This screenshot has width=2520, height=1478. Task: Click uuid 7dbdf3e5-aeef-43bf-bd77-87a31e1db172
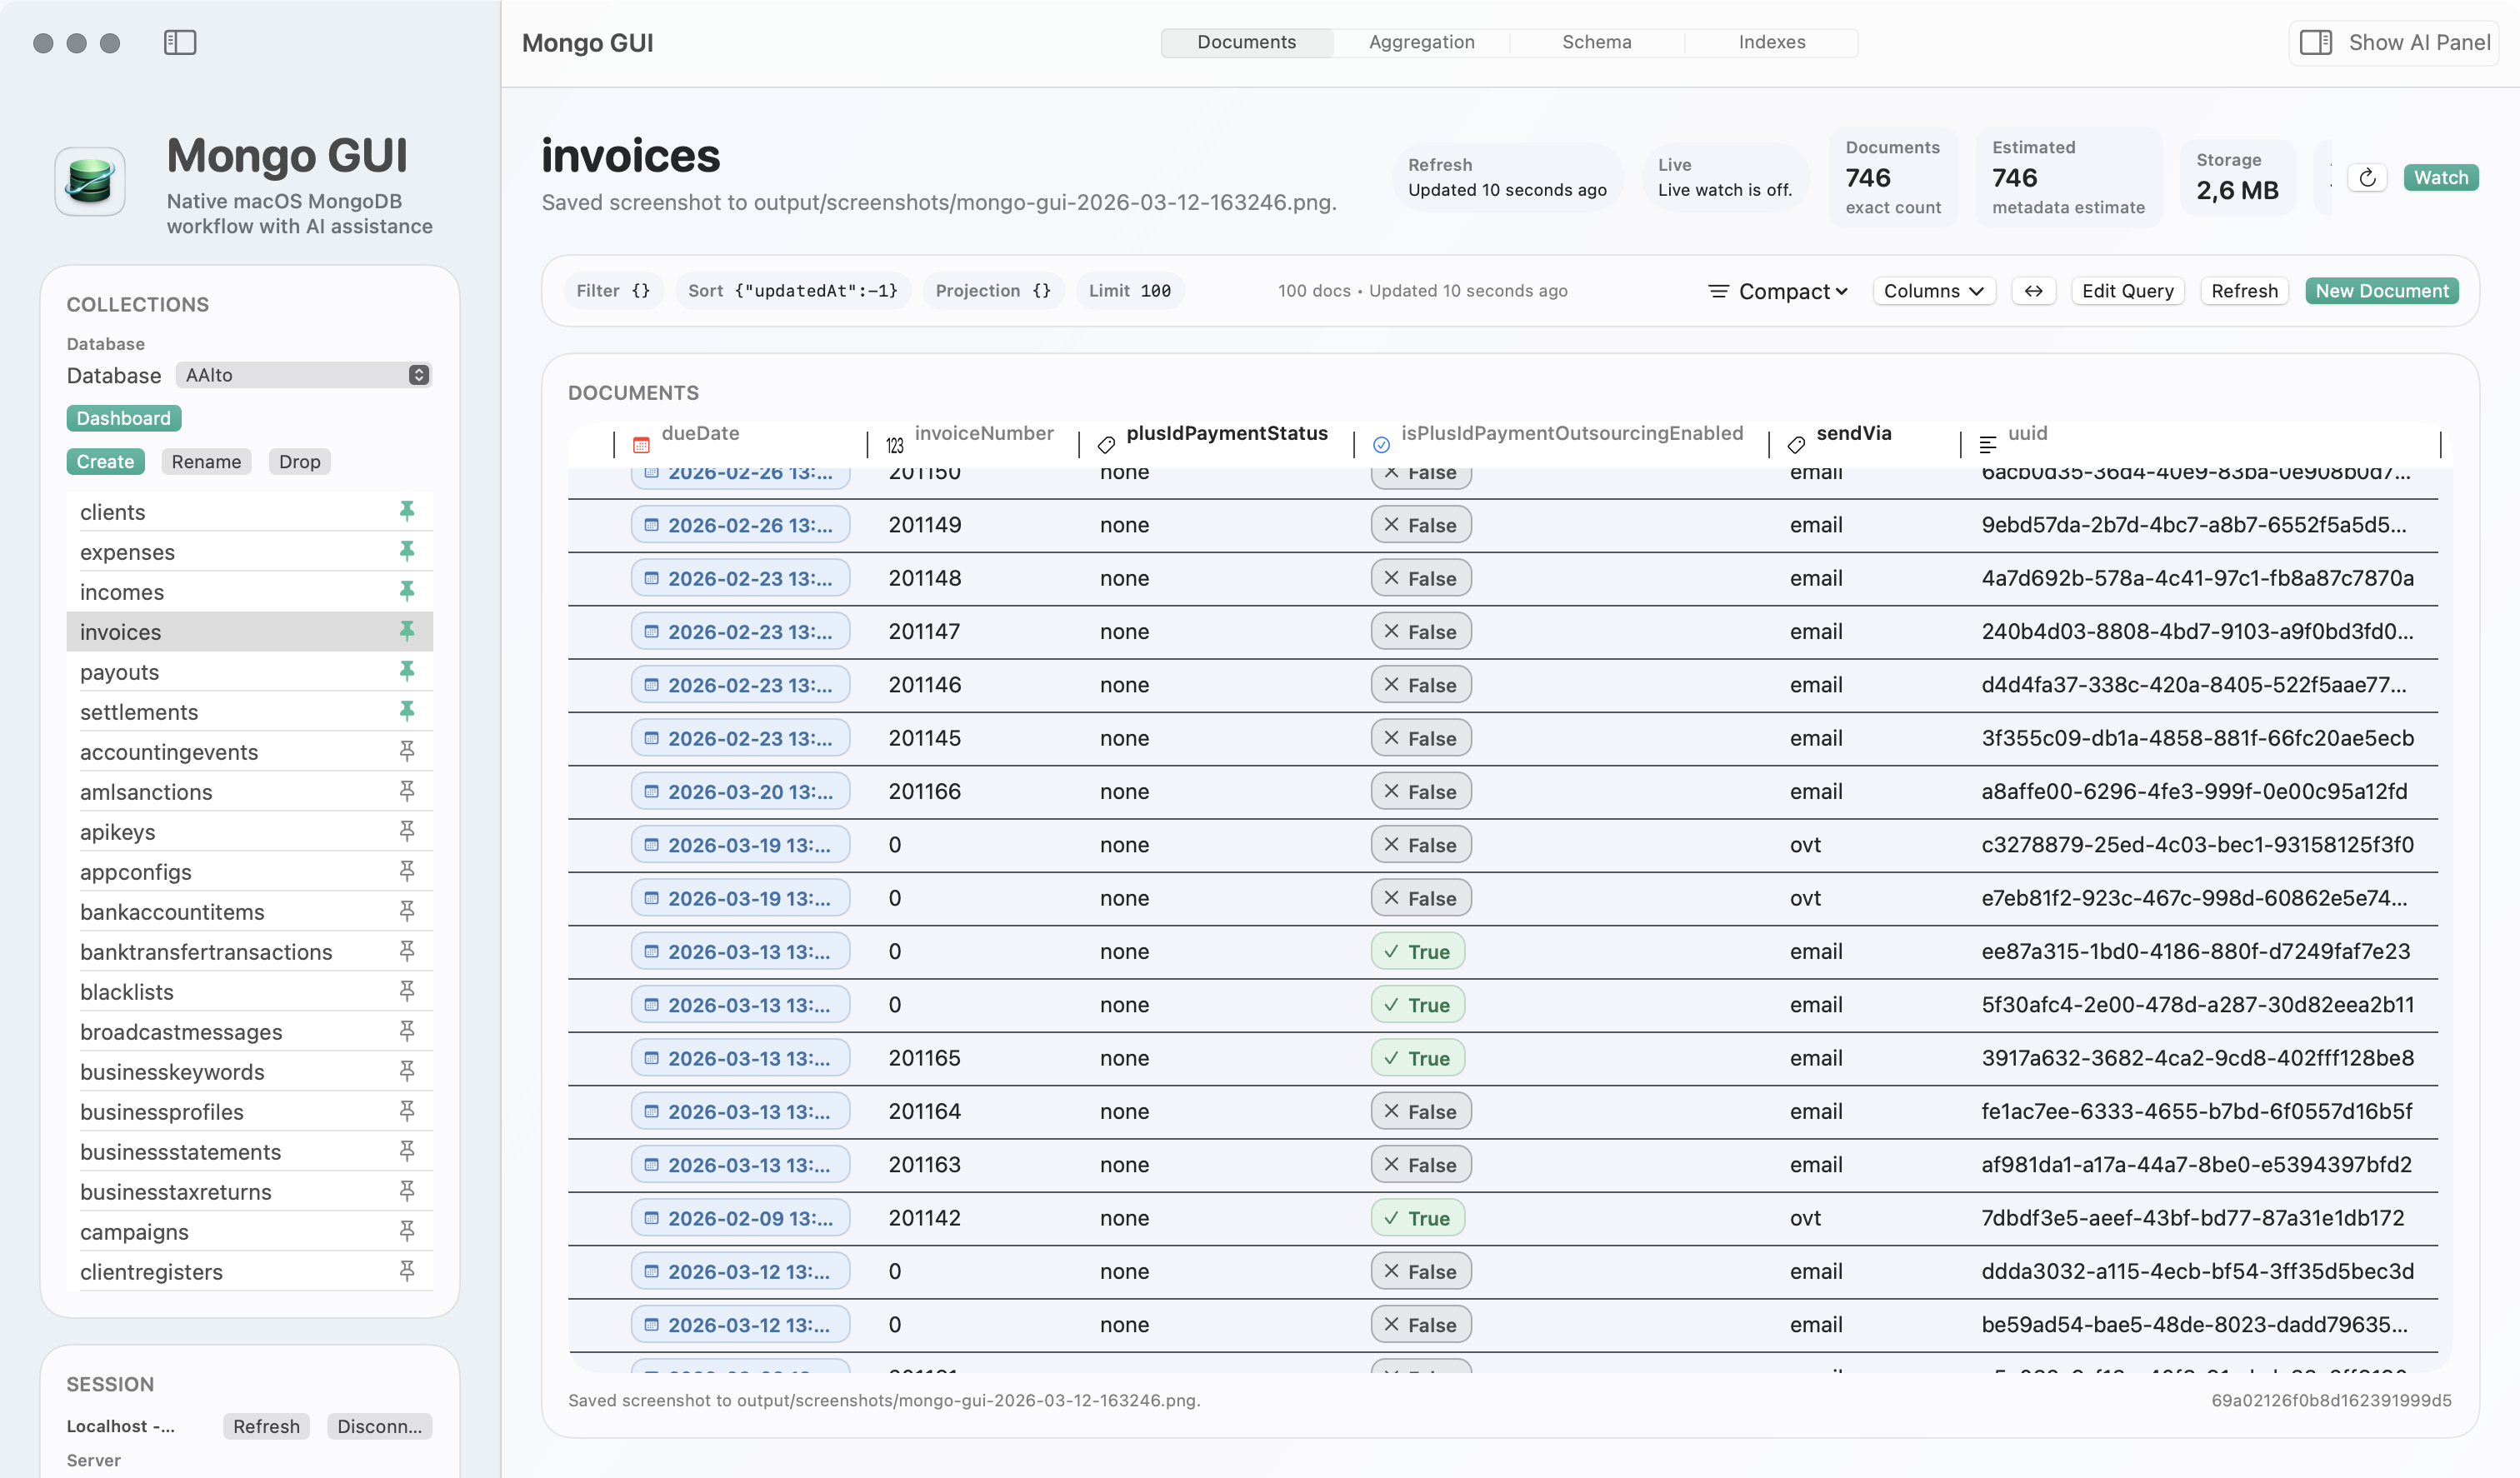pyautogui.click(x=2192, y=1218)
